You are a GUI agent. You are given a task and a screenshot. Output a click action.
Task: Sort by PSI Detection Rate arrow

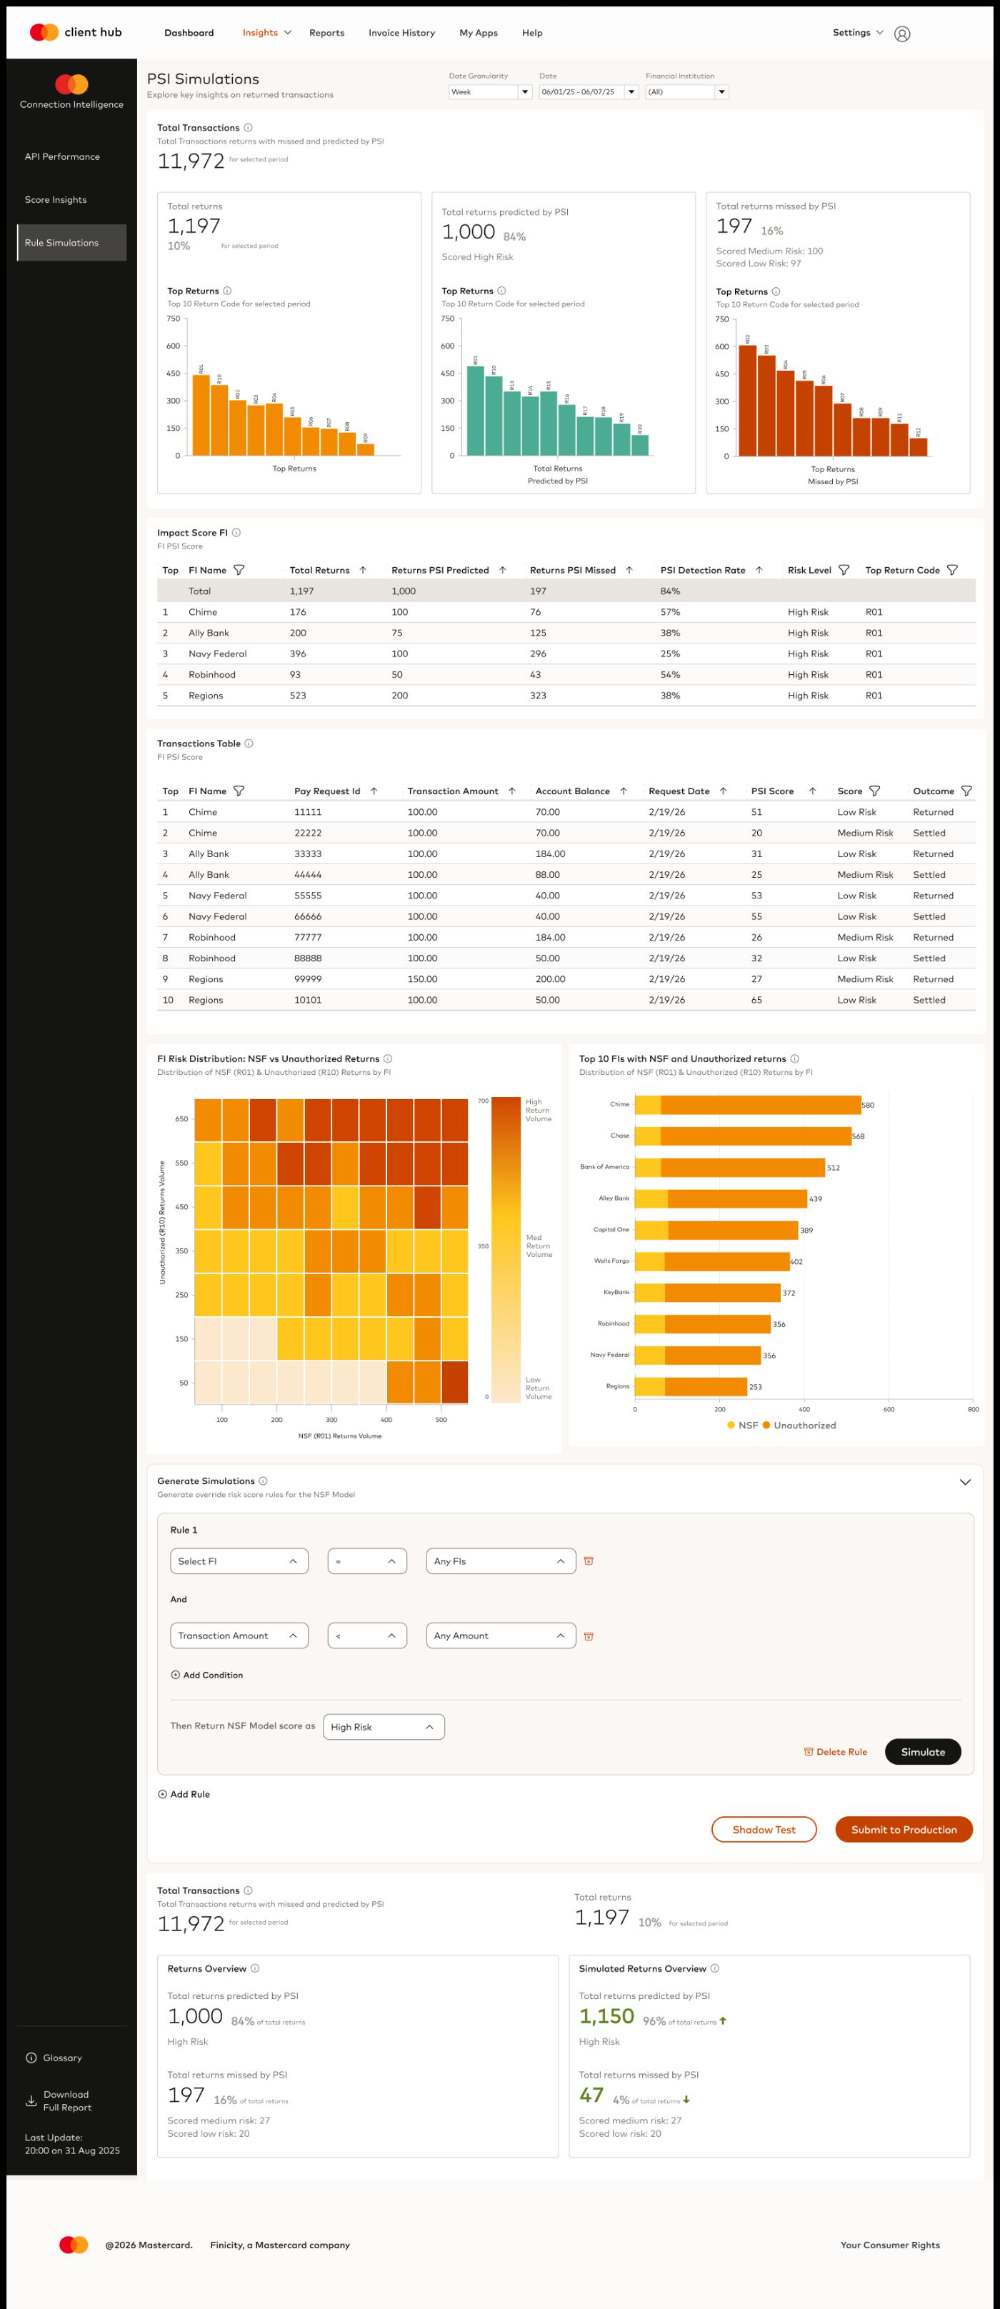[x=759, y=570]
